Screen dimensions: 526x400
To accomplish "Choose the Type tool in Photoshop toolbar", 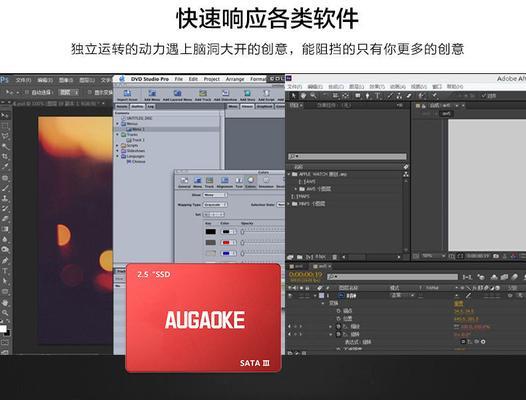I will [x=5, y=271].
